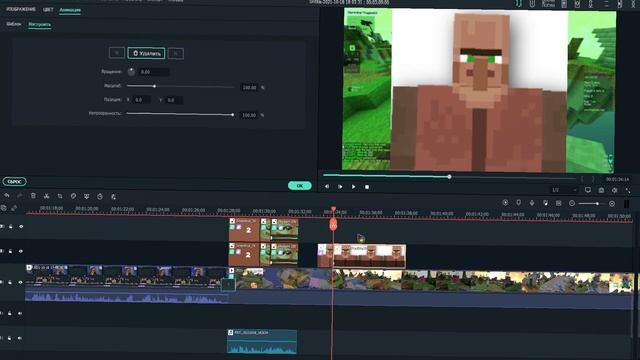Go to the next keyframe button
This screenshot has width=640, height=360.
pos(176,53)
